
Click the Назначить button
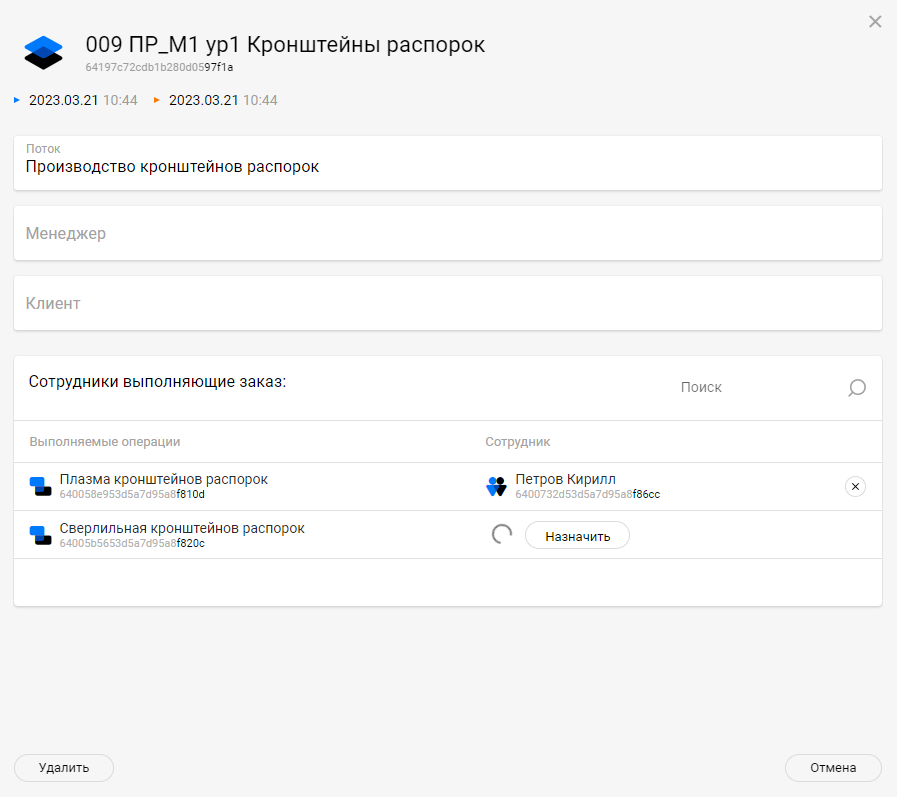(577, 536)
